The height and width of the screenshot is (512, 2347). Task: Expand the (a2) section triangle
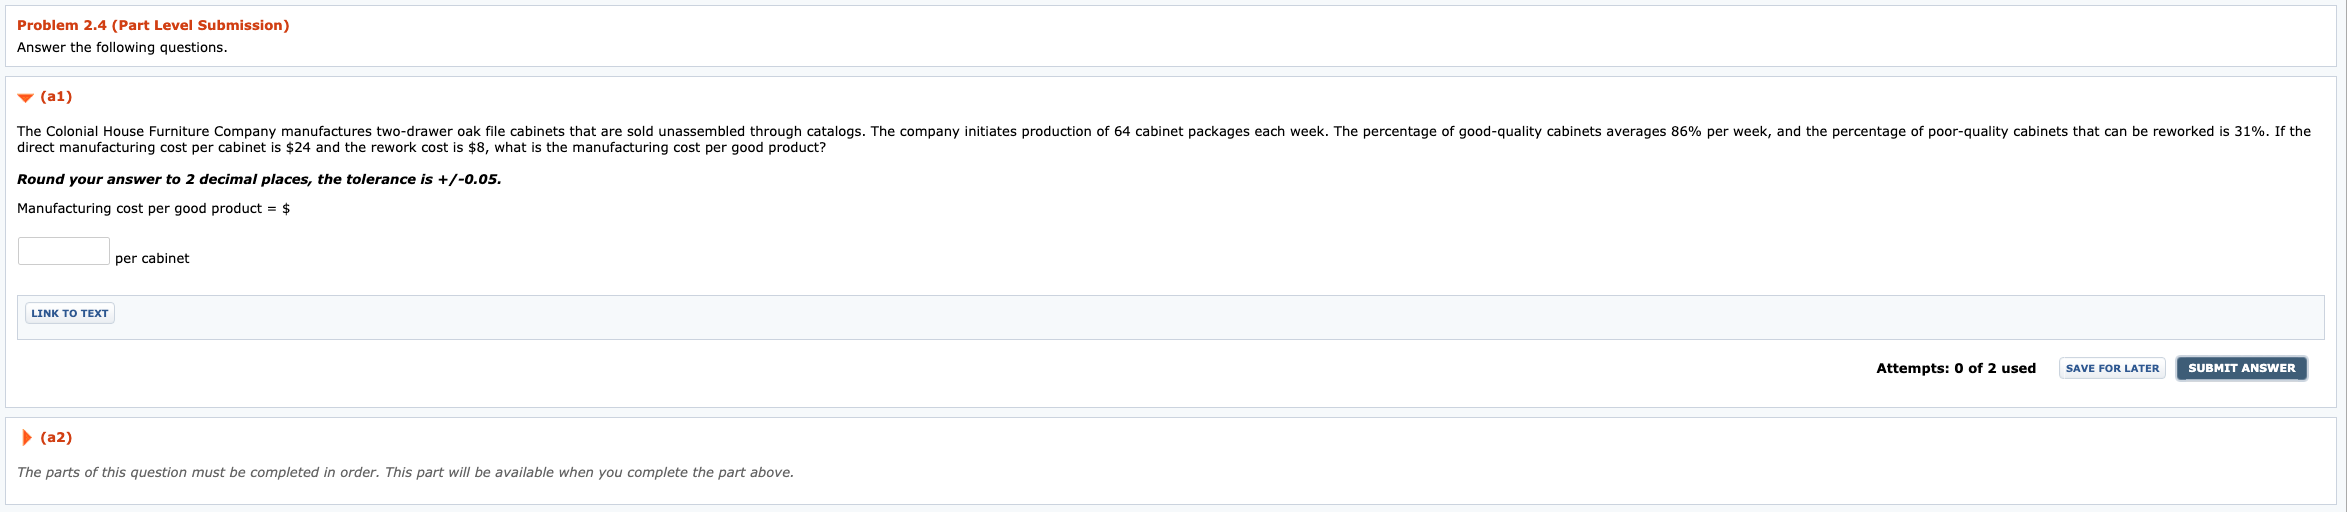click(27, 437)
